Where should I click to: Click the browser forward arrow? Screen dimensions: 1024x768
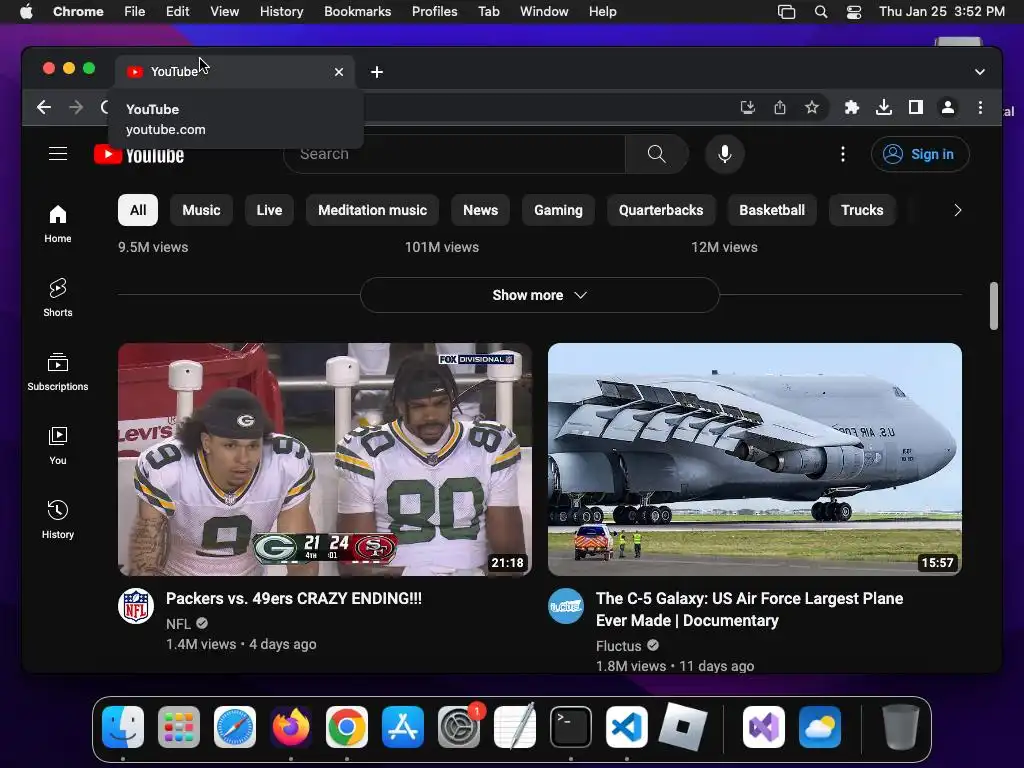point(76,107)
